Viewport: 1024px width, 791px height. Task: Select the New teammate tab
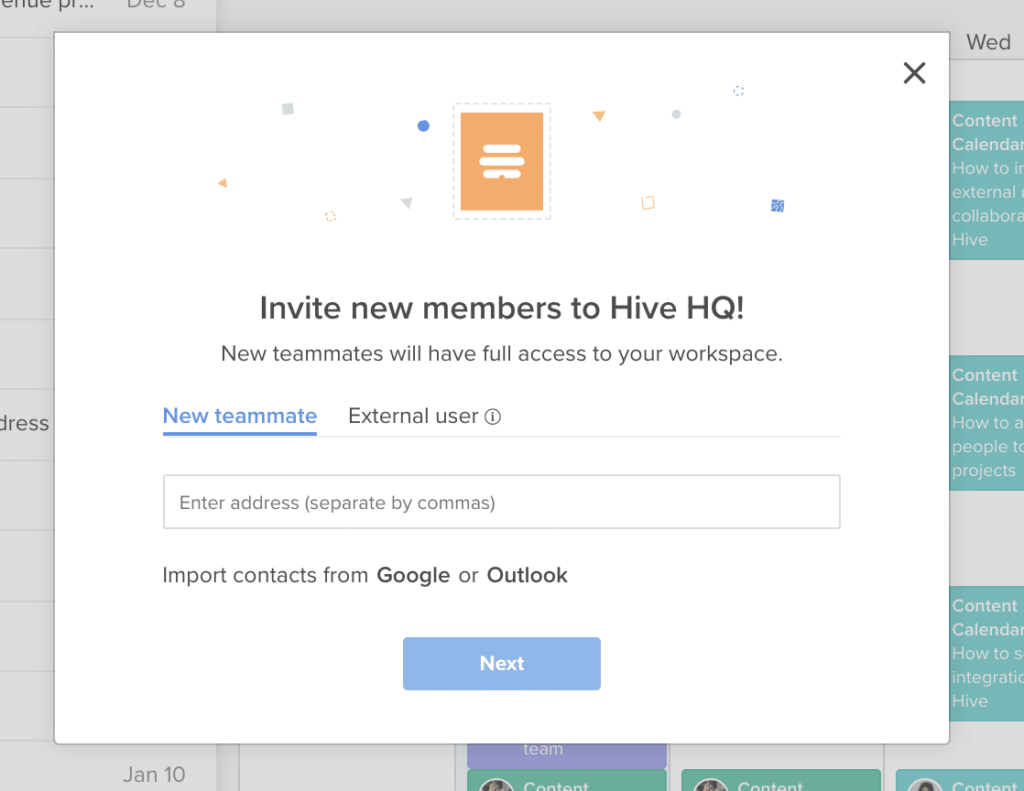tap(239, 416)
